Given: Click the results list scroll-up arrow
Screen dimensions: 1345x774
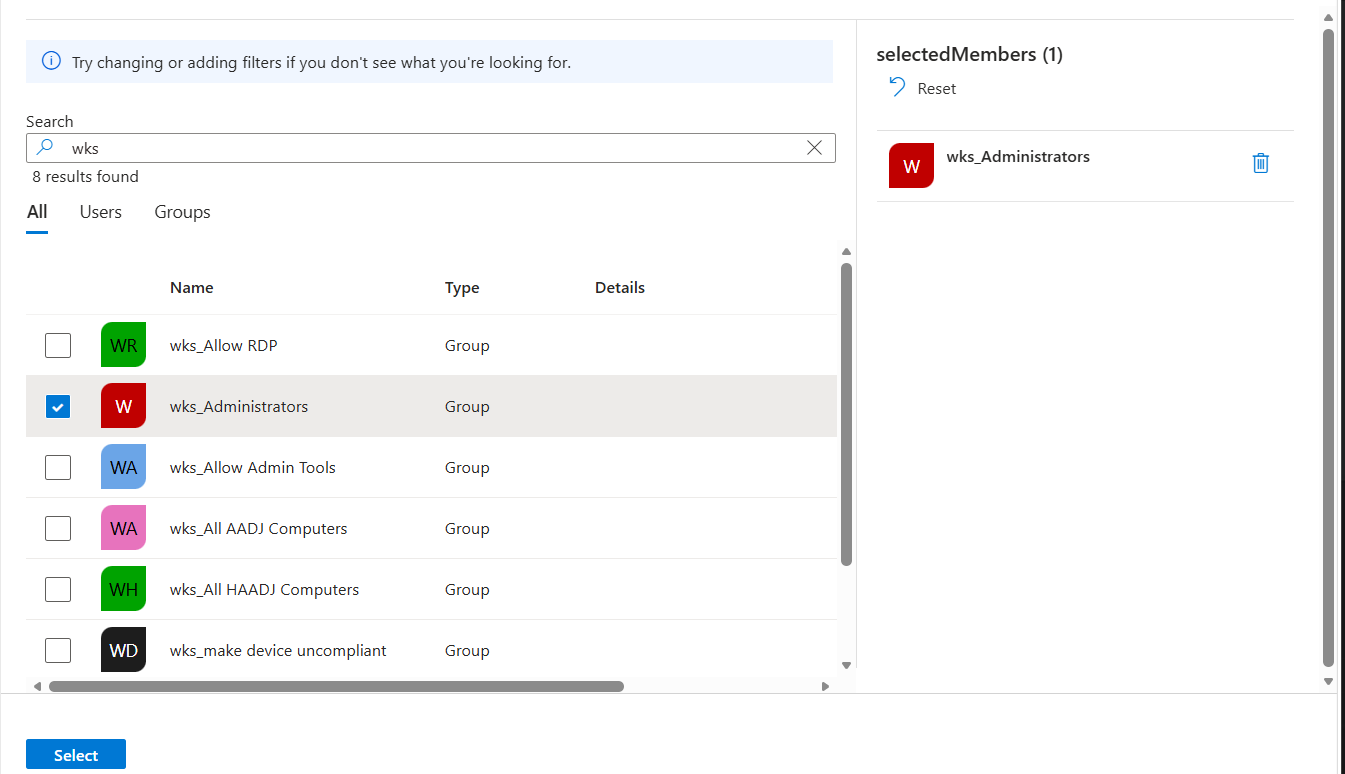Looking at the screenshot, I should [846, 252].
